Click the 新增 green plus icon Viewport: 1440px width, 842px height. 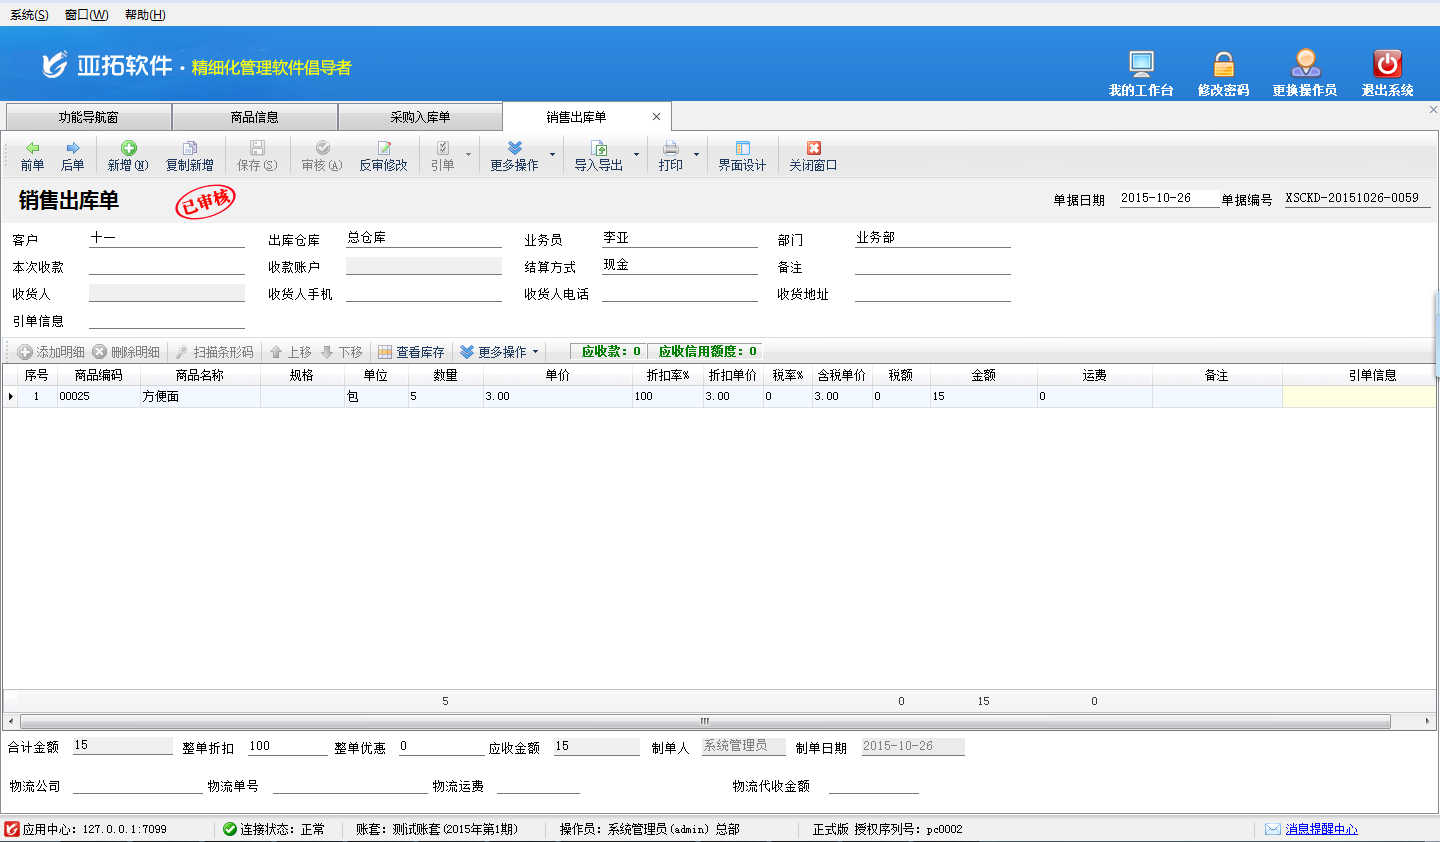pyautogui.click(x=128, y=149)
